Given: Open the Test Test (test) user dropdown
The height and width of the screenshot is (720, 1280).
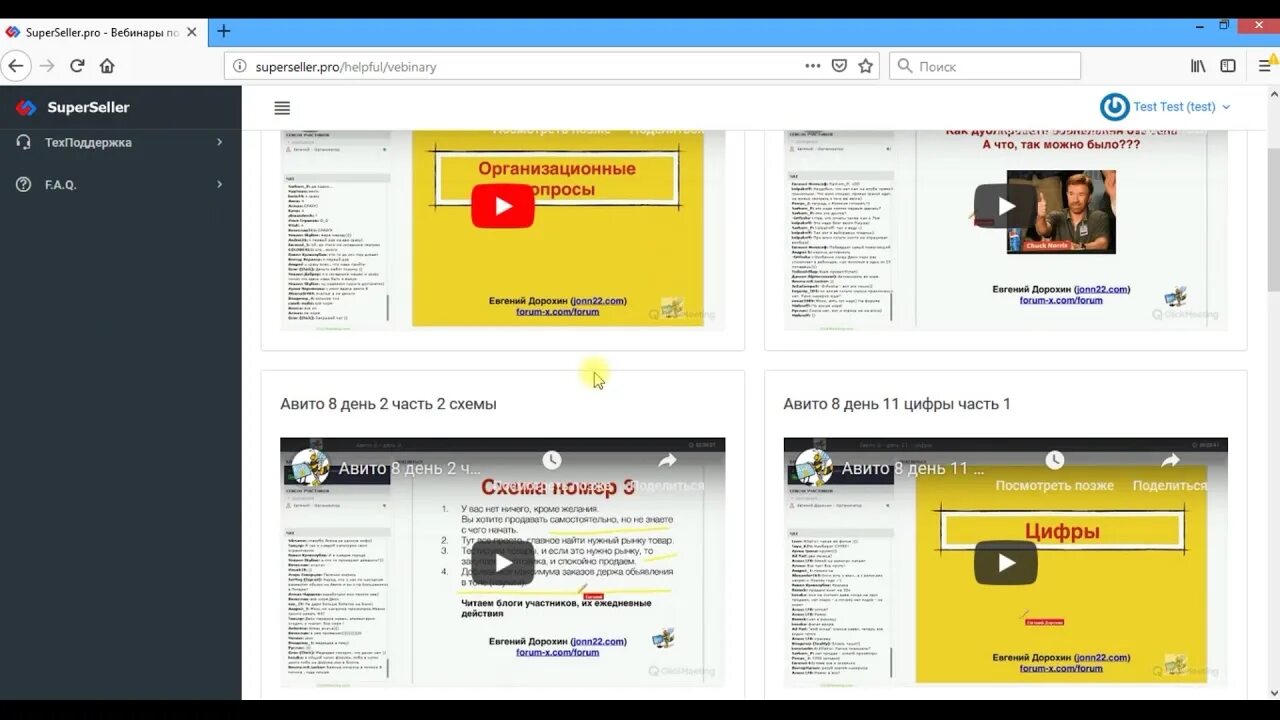Looking at the screenshot, I should coord(1166,107).
